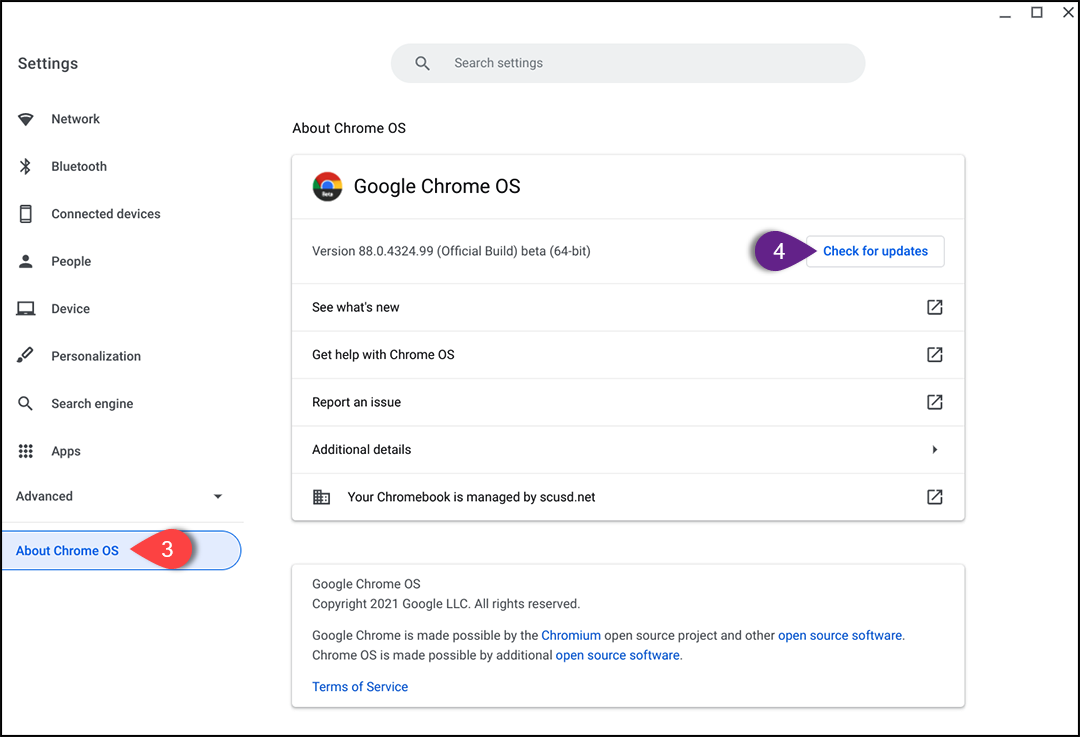Click the Device laptop icon

[x=25, y=309]
